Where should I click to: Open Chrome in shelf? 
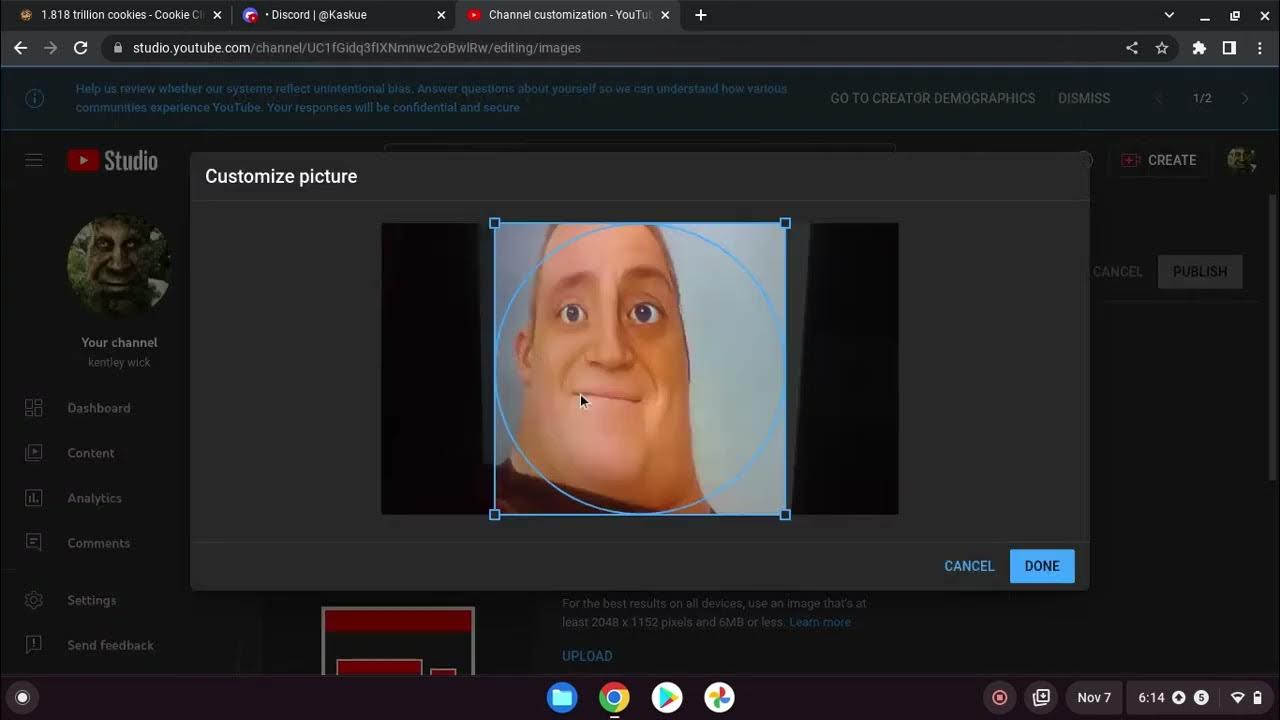(x=614, y=698)
